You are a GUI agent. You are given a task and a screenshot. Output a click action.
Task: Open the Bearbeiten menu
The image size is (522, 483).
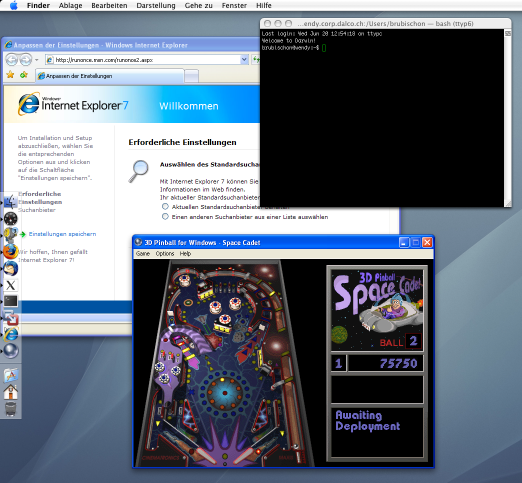click(x=109, y=5)
